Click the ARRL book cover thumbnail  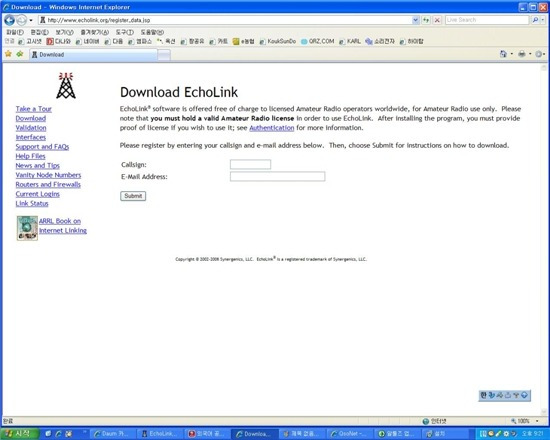click(27, 228)
